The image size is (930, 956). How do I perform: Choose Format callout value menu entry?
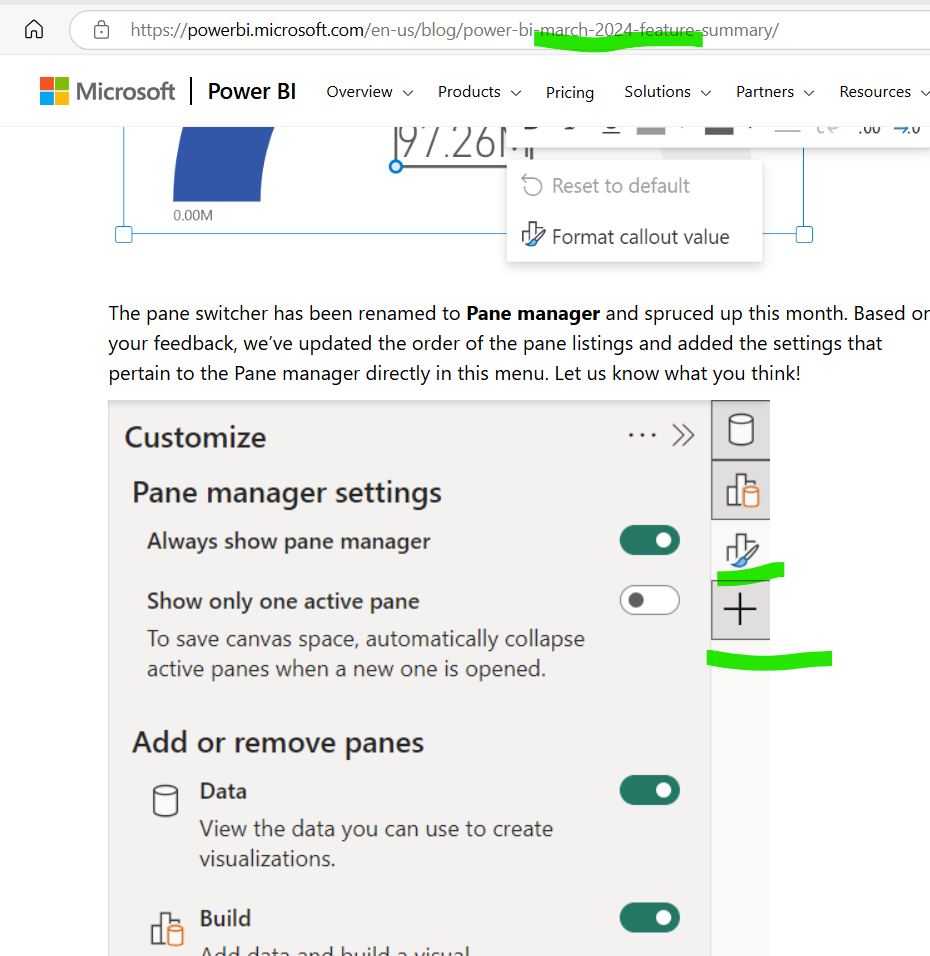[x=634, y=237]
